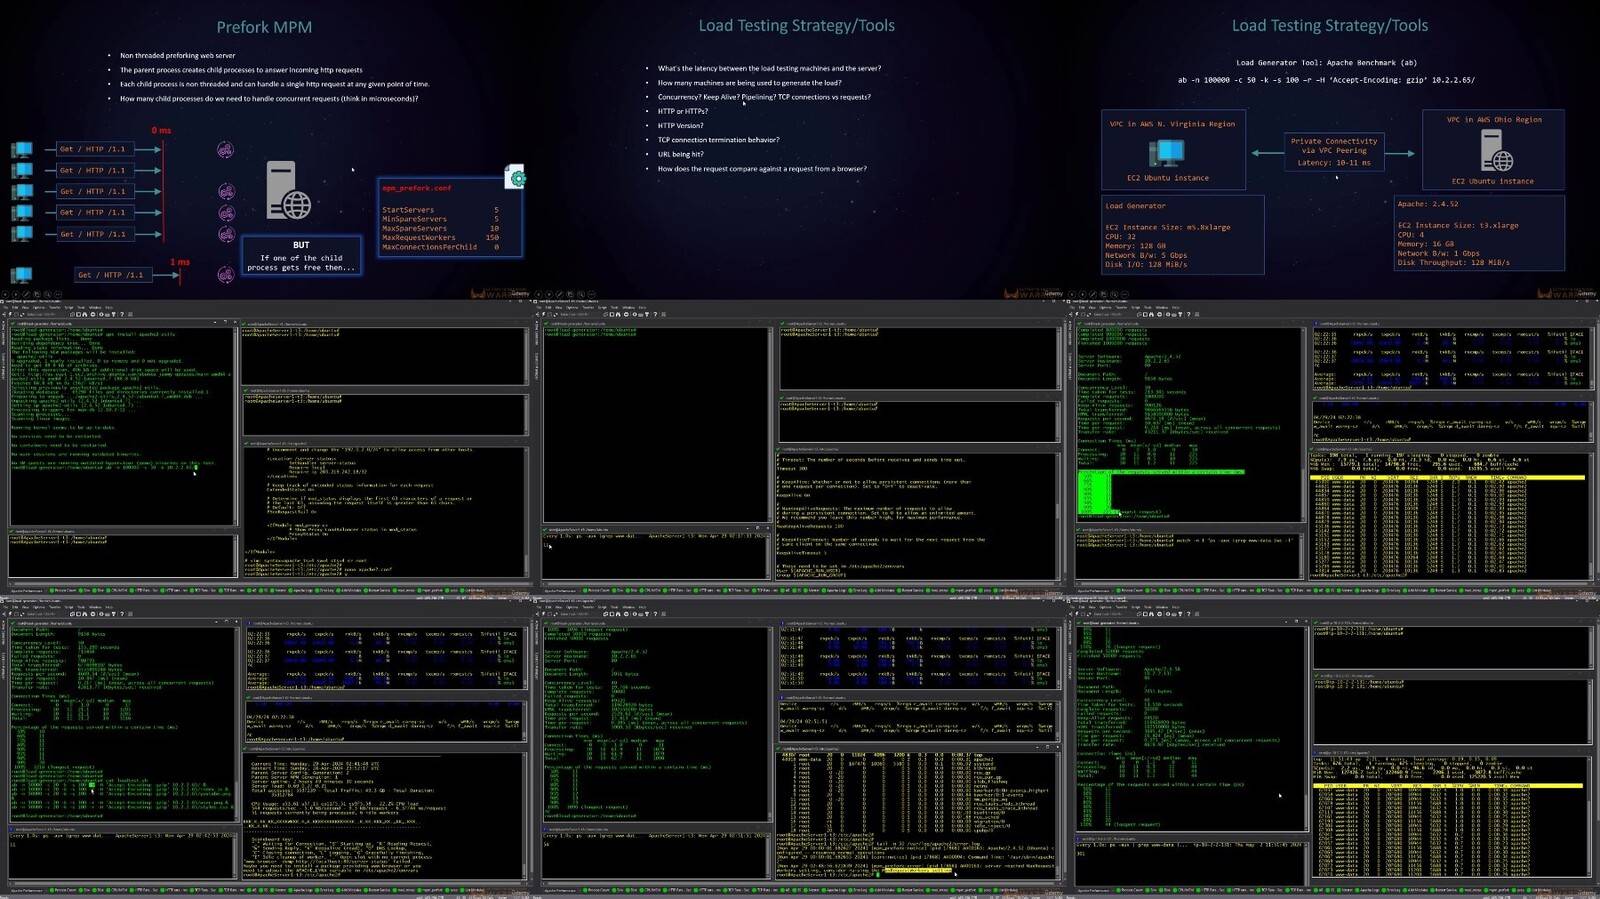
Task: Select 'Load Generator Tool: Apache Benchmark (ab)' line
Action: pyautogui.click(x=1326, y=62)
